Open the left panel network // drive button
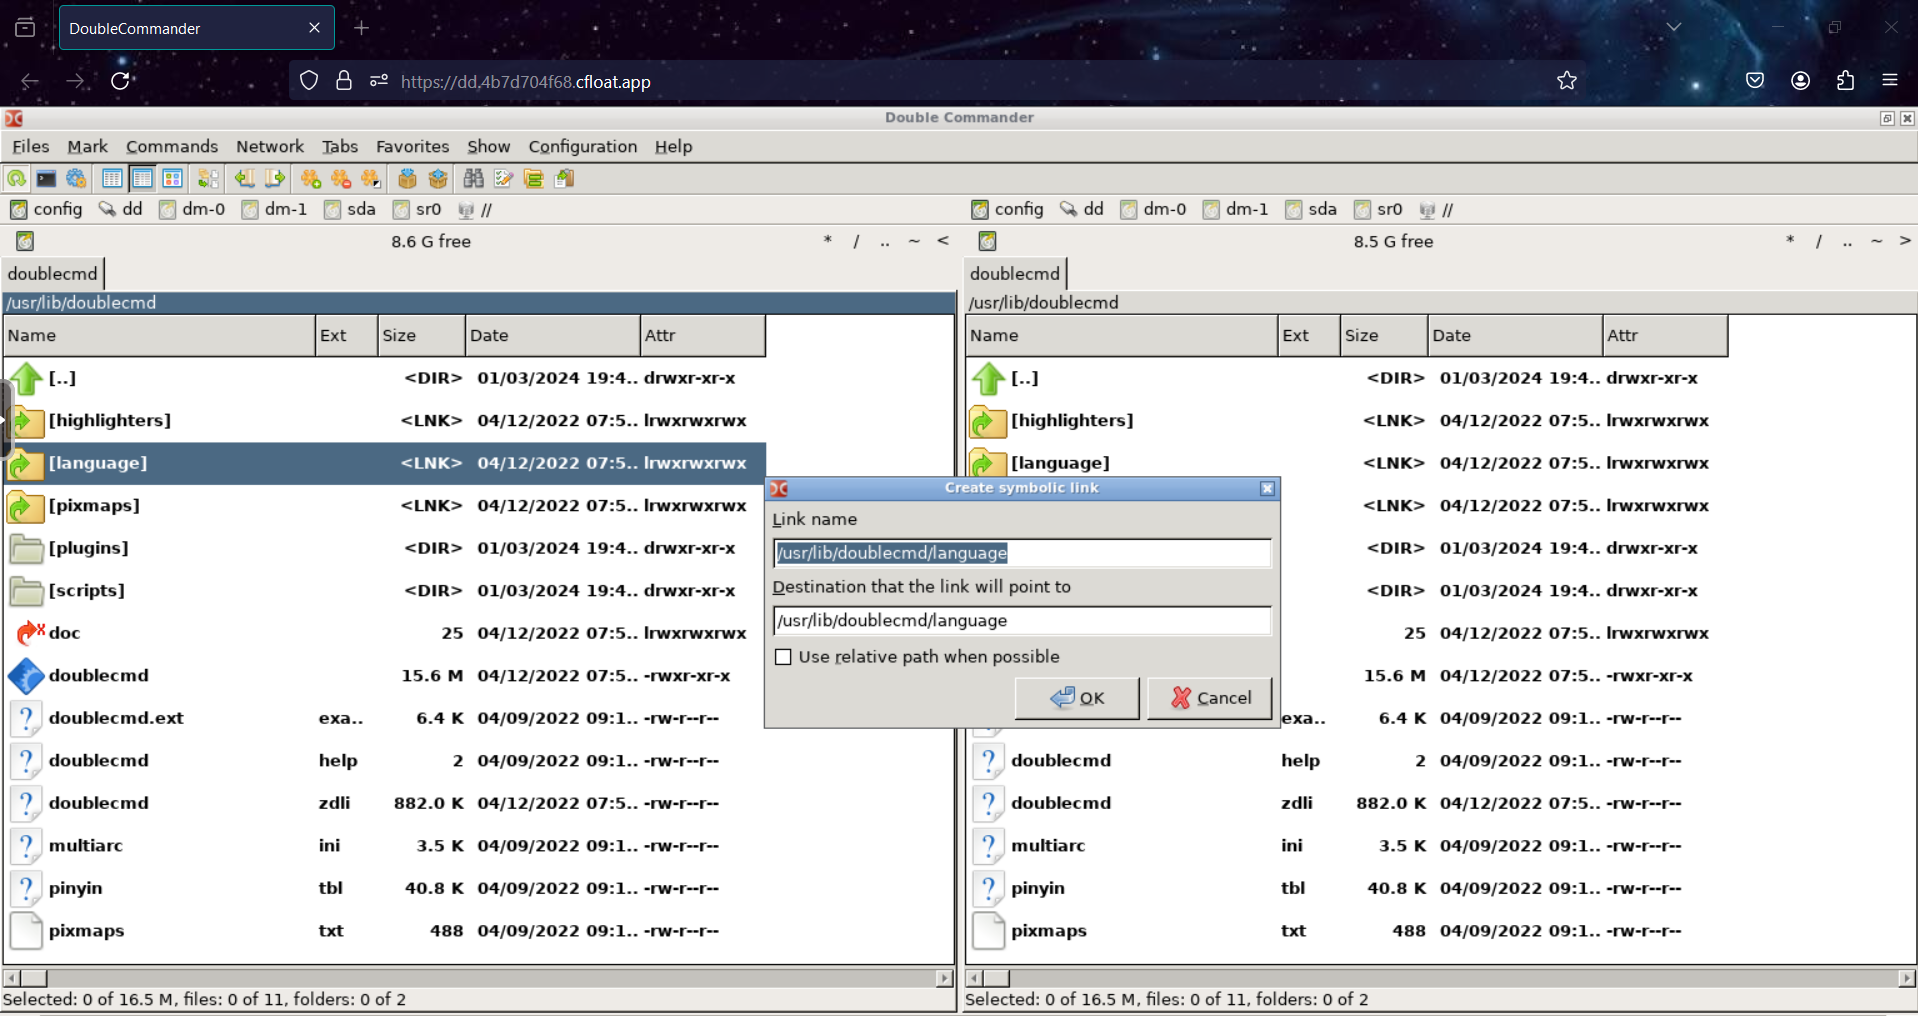 (x=474, y=209)
